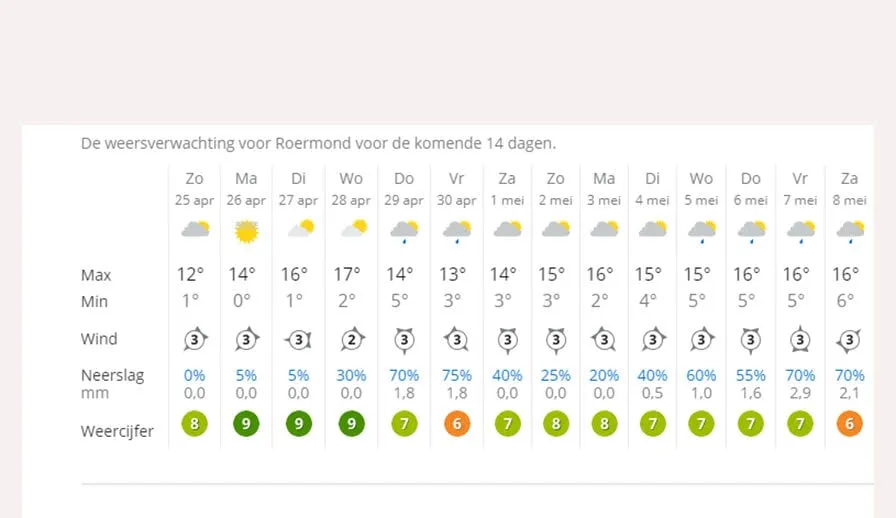Click the 75% precipitation value for 30 apr
Screen dimensions: 896x518
pos(457,376)
